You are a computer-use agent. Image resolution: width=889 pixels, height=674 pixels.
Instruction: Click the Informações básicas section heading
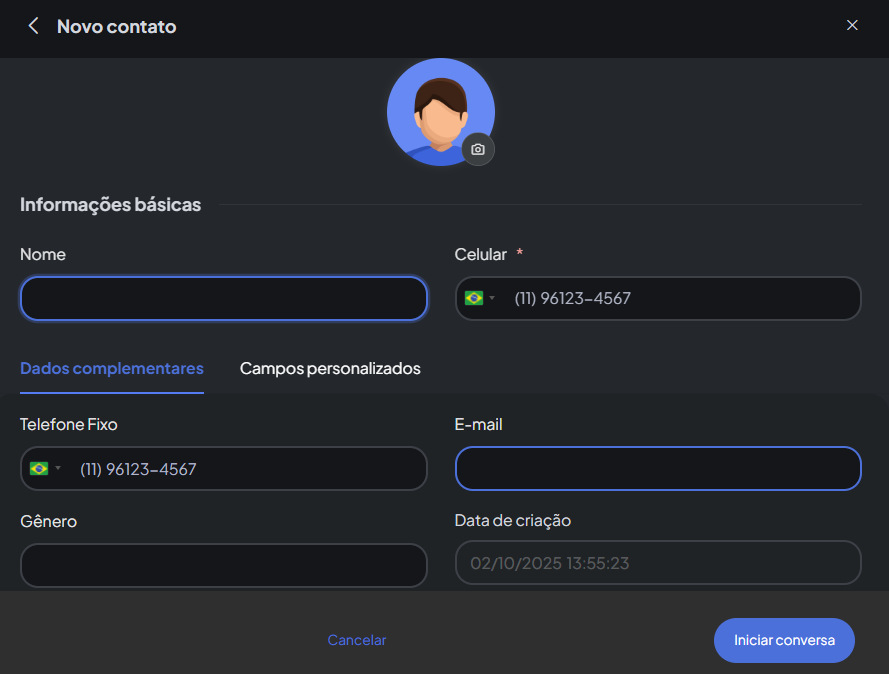click(x=110, y=205)
